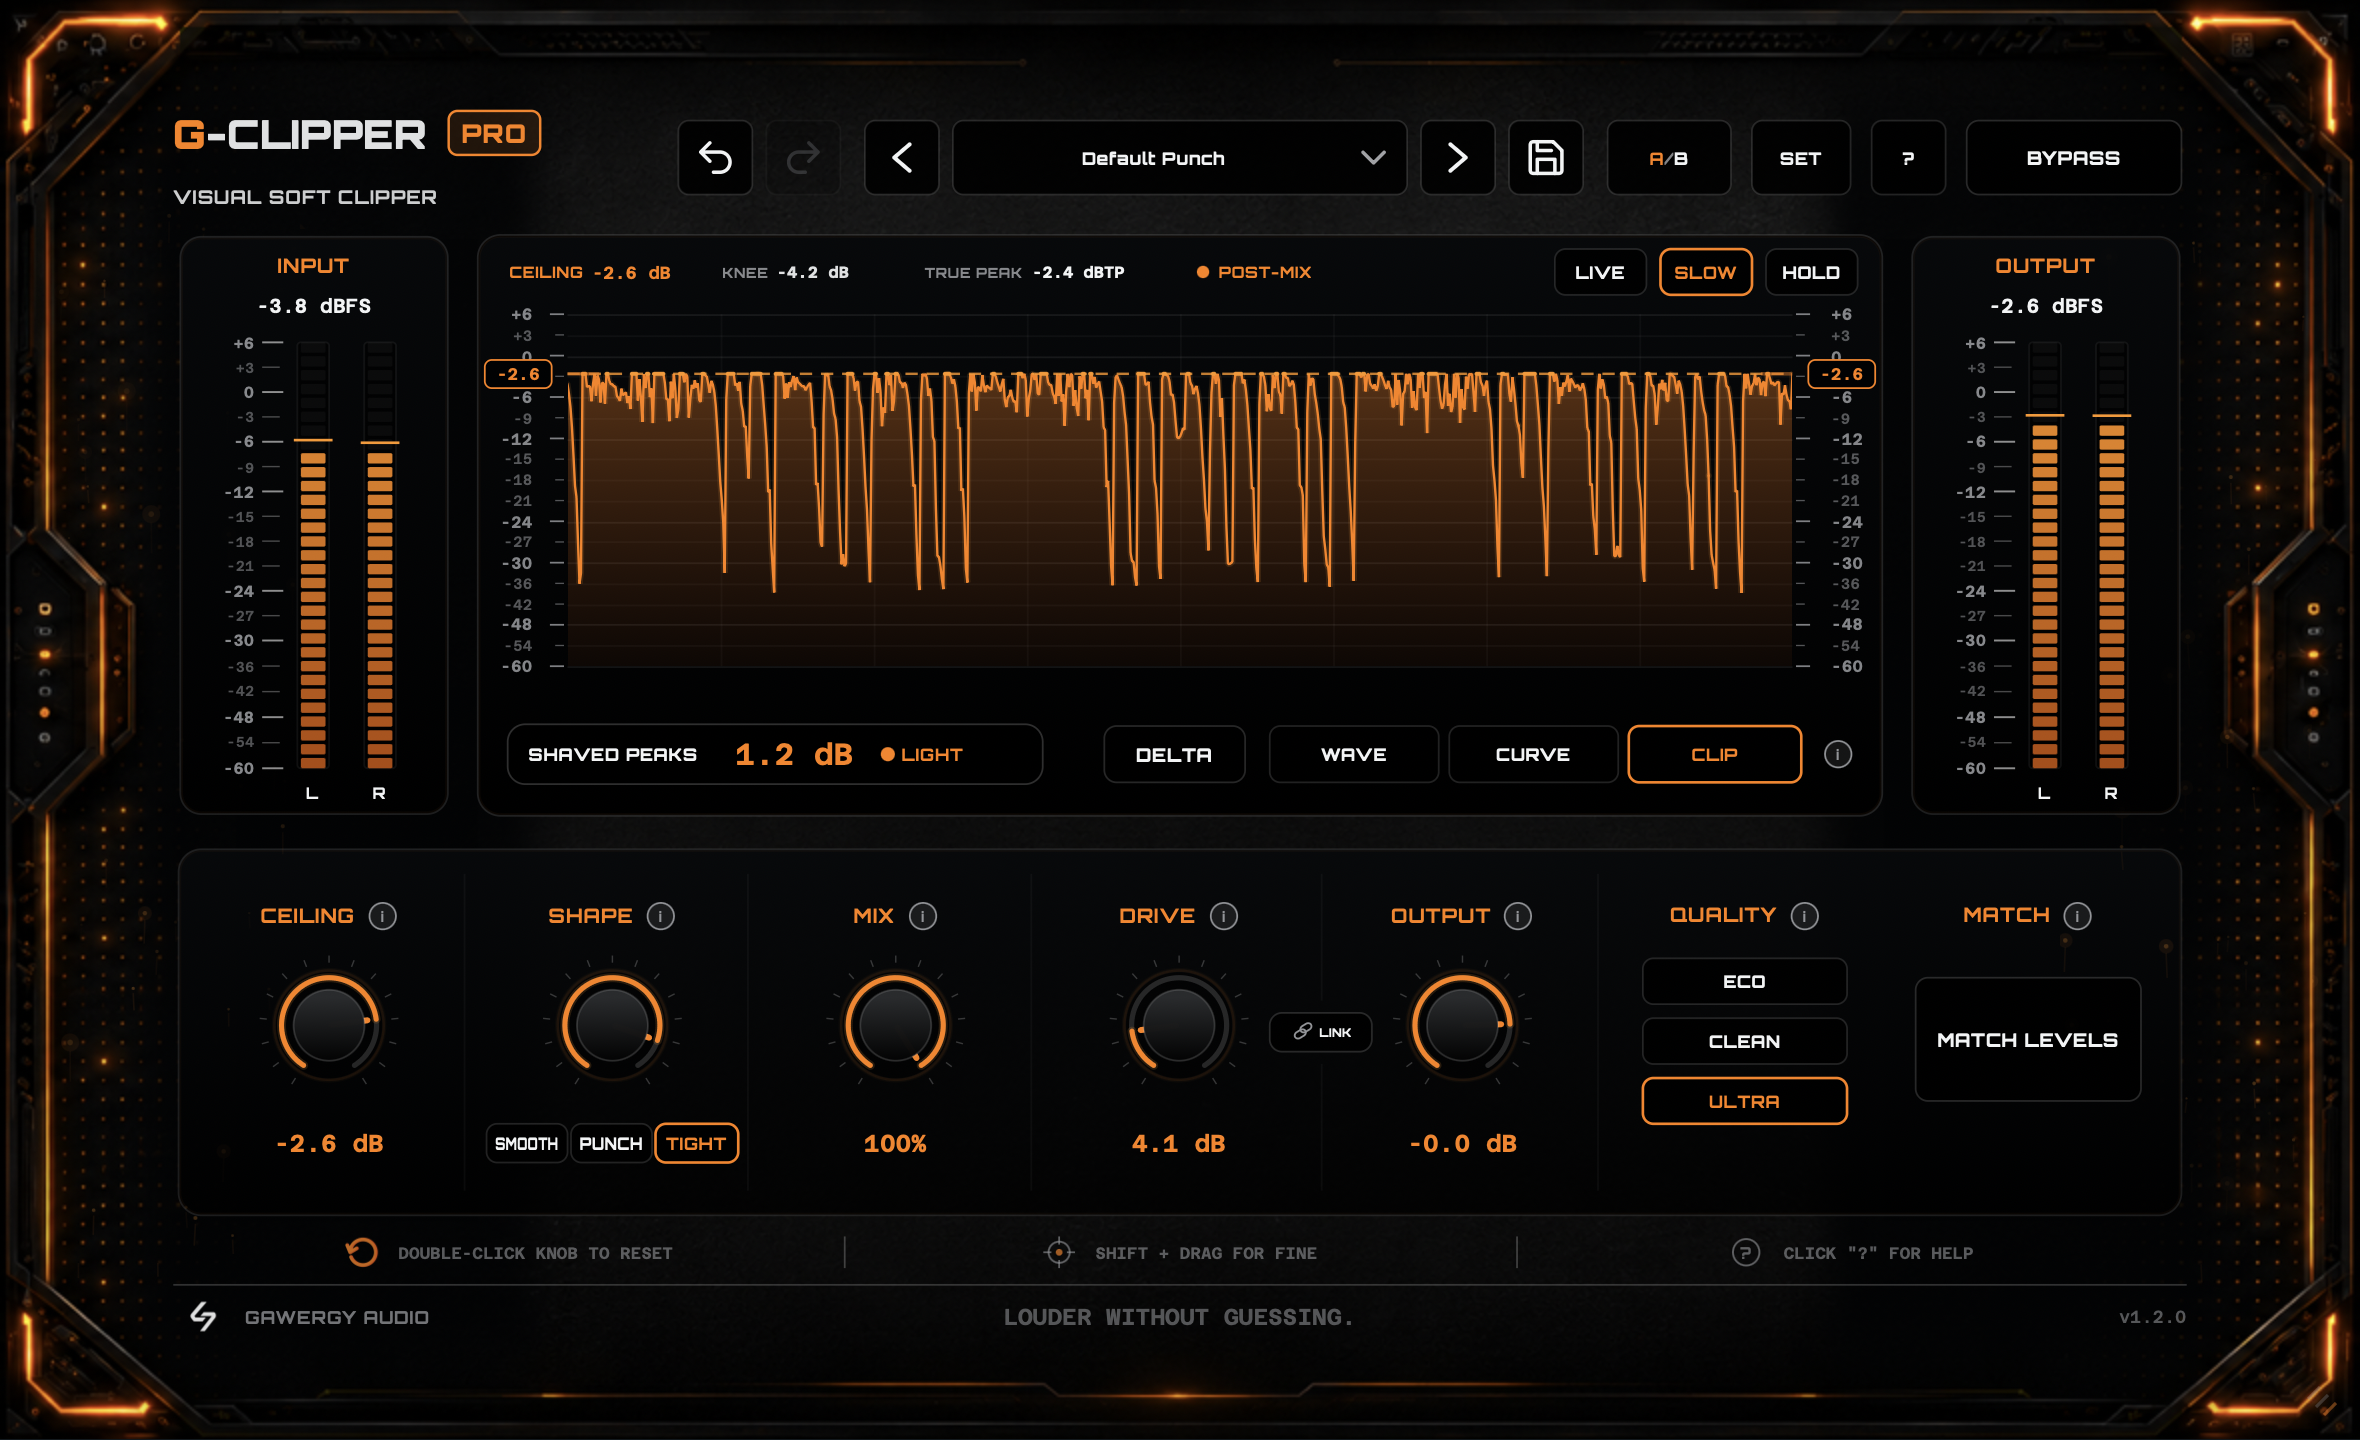Image resolution: width=2360 pixels, height=1440 pixels.
Task: Click the crosshair icon by Shift + Drag hint
Action: point(1058,1252)
